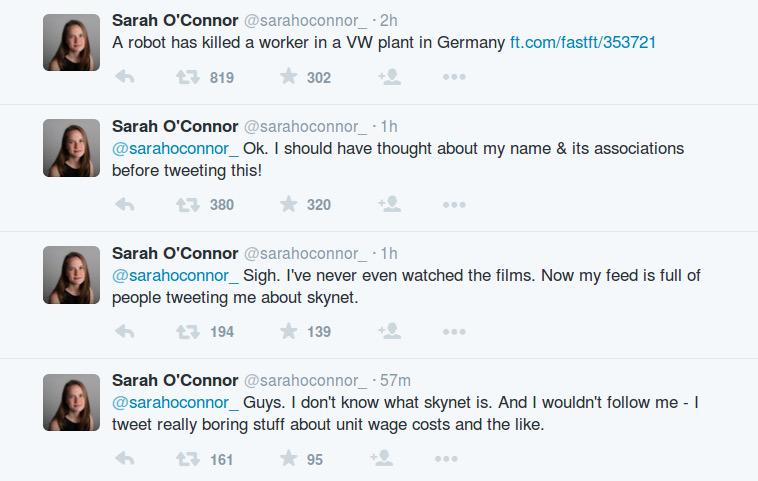Open the ft.com/fastft/353721 link
The width and height of the screenshot is (758, 481).
pyautogui.click(x=583, y=43)
